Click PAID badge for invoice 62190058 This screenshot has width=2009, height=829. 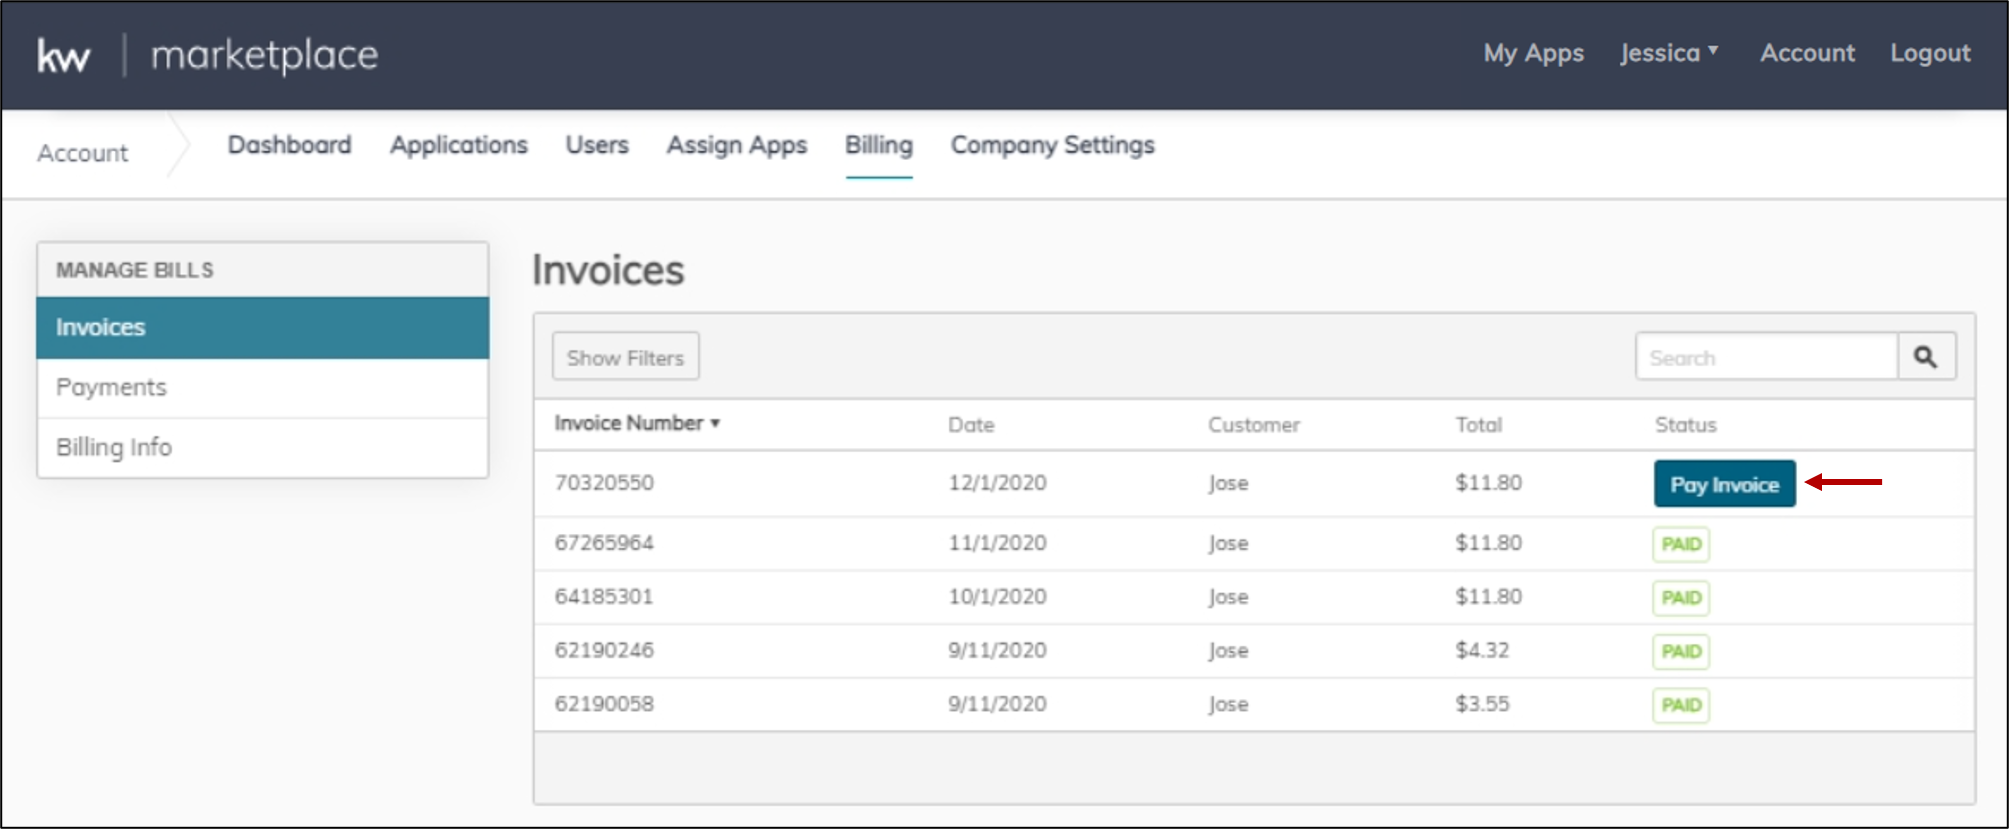point(1681,705)
